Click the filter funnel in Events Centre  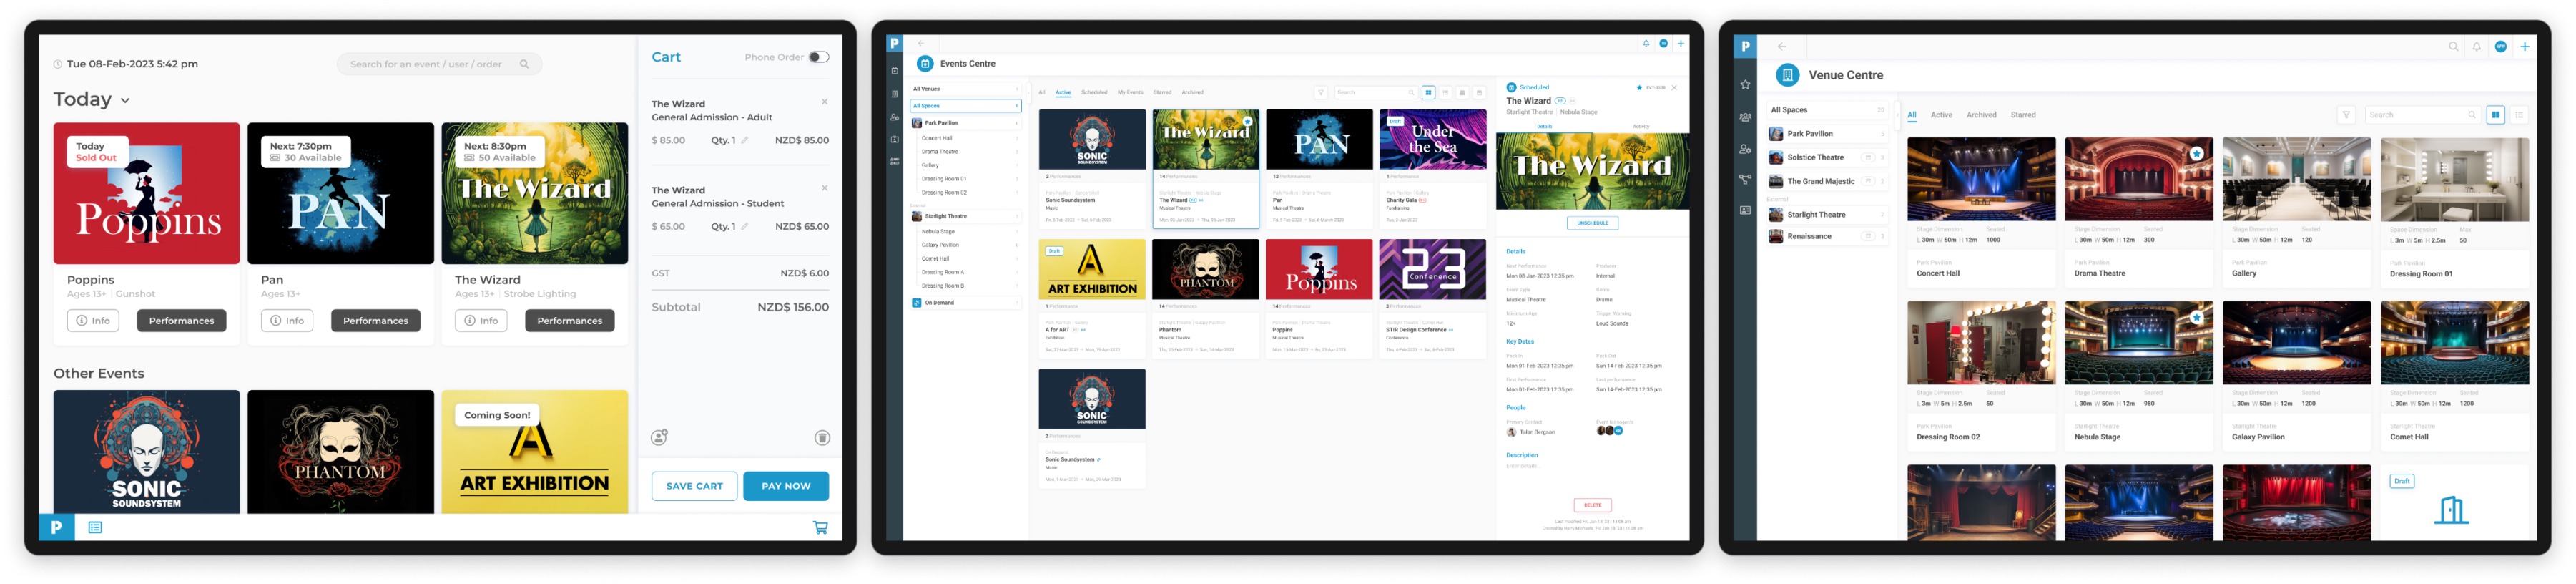click(x=1321, y=93)
